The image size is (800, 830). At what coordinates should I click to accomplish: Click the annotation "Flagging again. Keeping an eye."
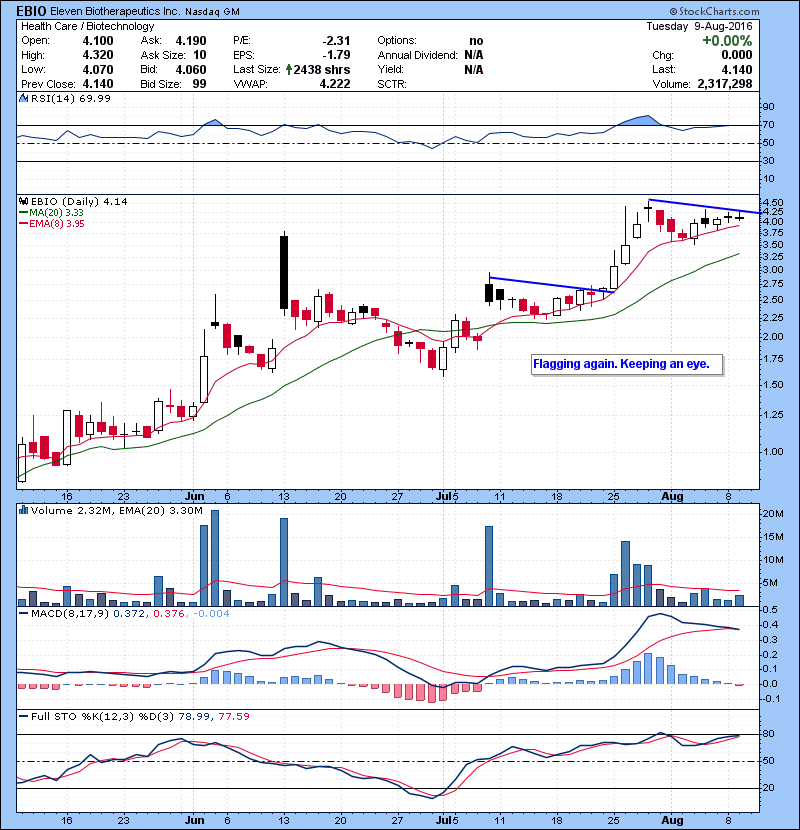tap(621, 364)
